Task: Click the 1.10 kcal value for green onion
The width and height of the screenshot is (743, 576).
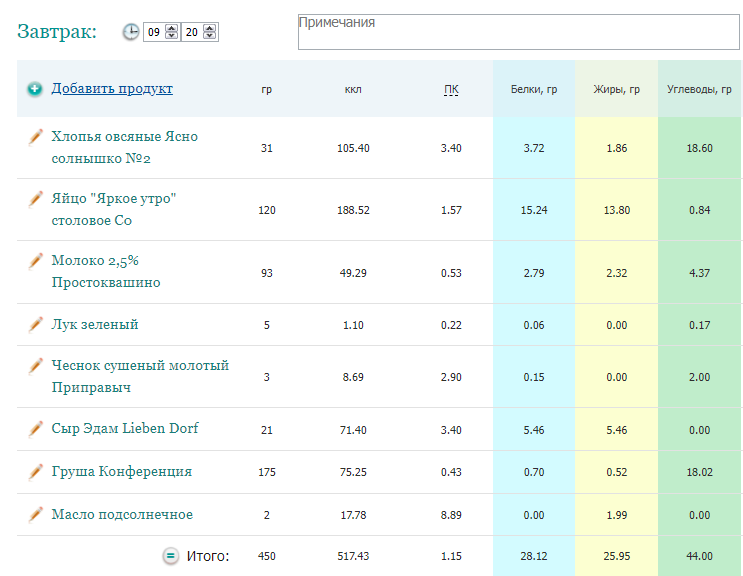Action: 353,325
